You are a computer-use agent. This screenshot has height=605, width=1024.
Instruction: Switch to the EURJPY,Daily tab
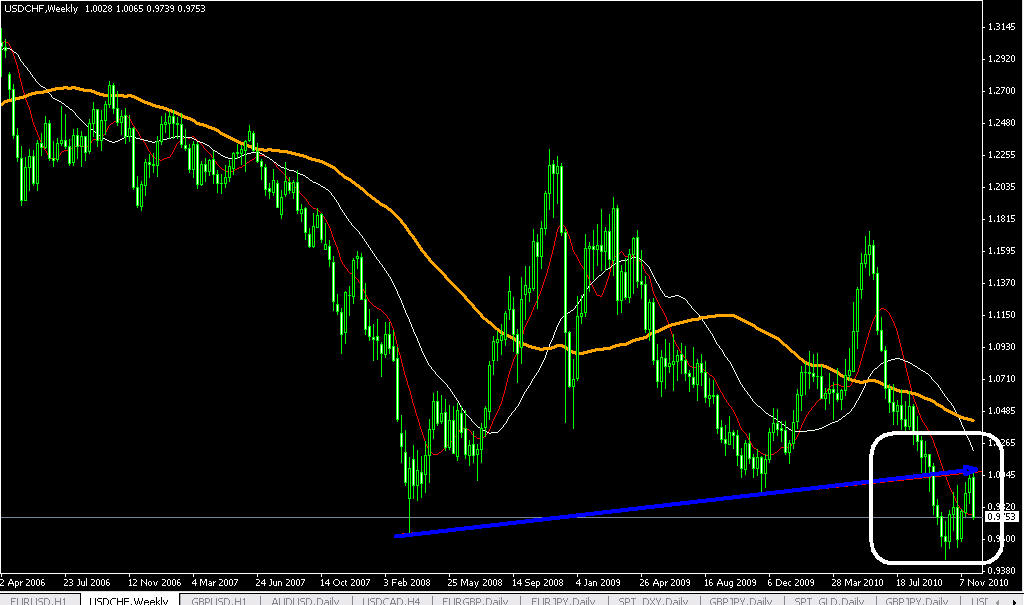click(x=563, y=600)
